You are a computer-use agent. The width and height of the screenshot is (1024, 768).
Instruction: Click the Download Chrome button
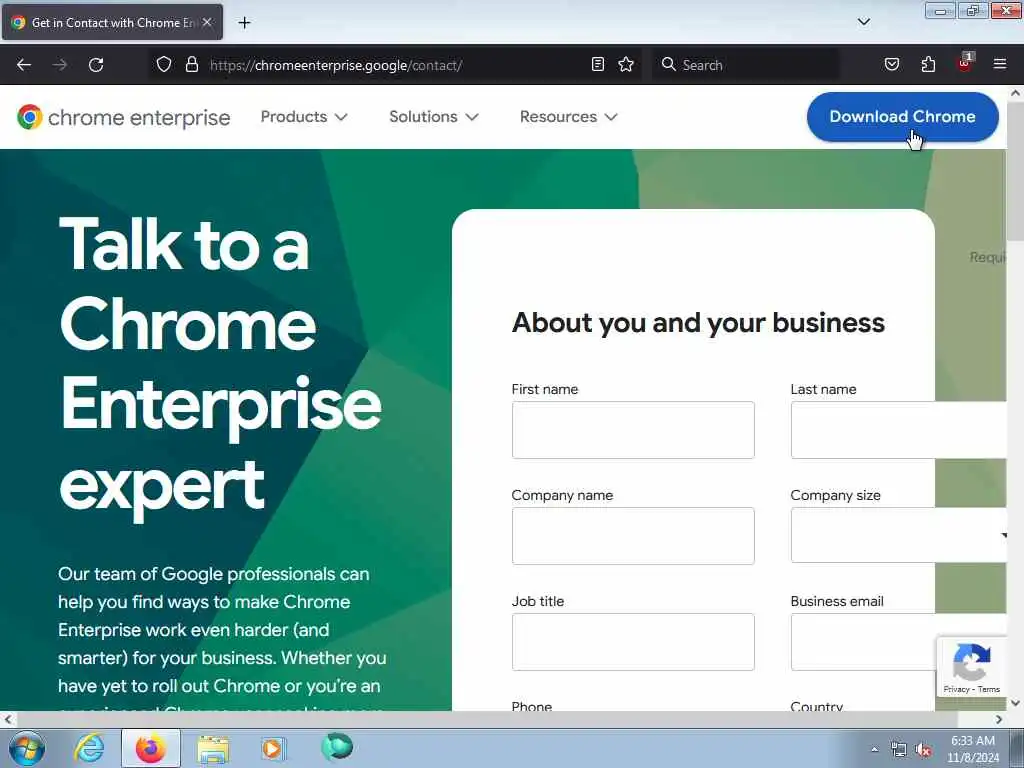pyautogui.click(x=903, y=117)
